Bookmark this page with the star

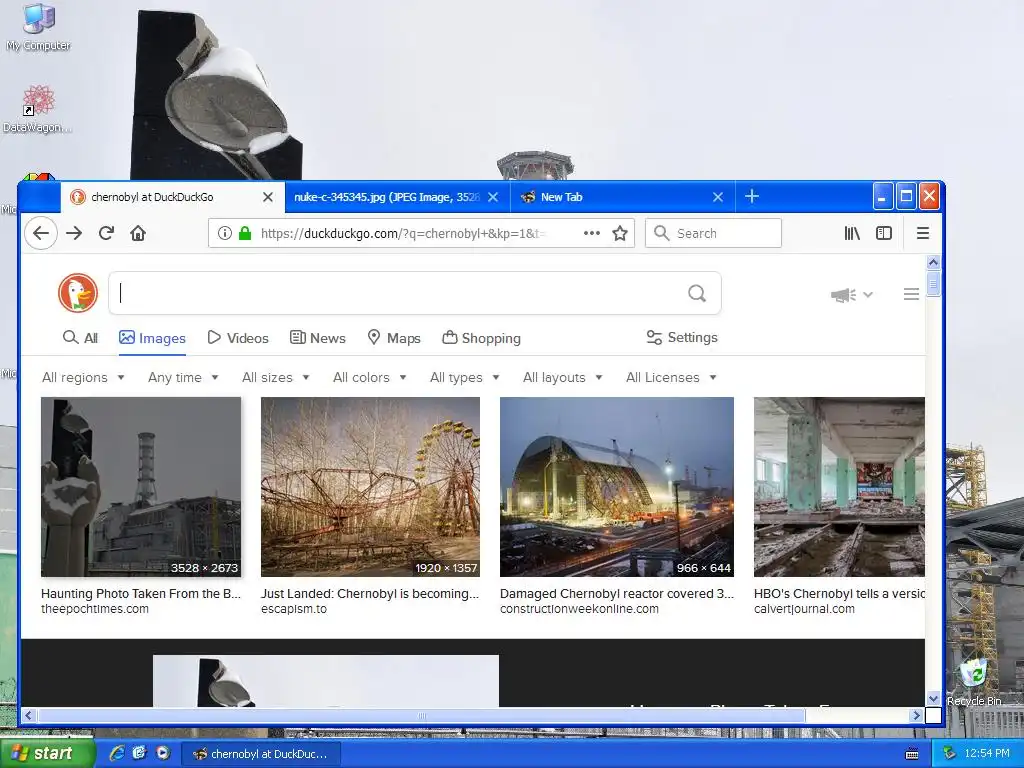coord(620,233)
